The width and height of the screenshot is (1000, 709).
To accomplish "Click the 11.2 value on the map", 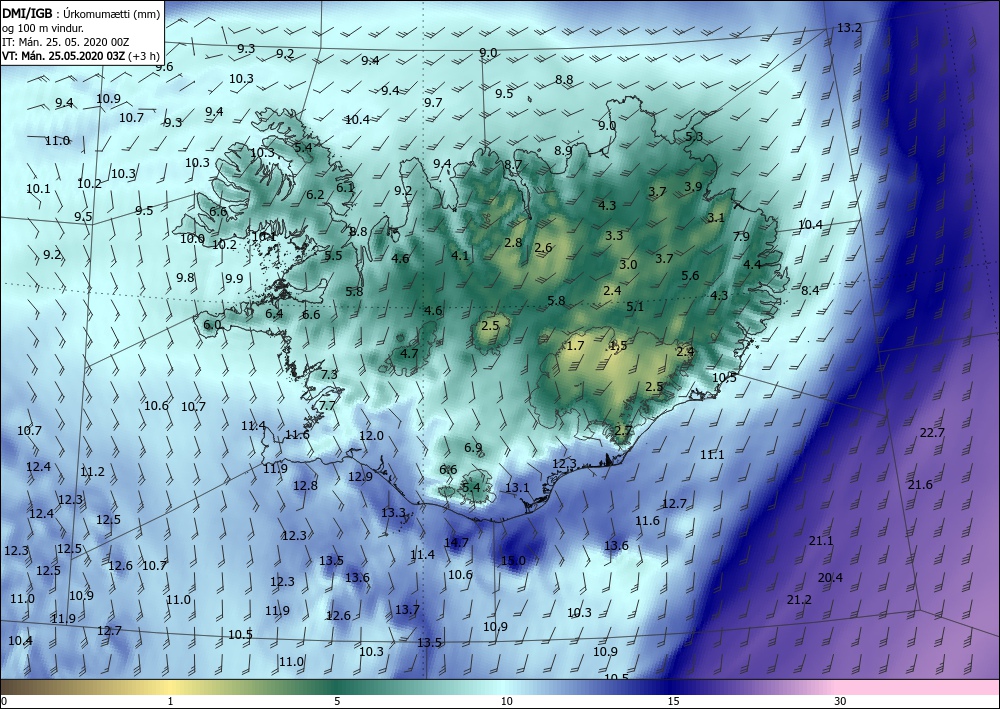I will click(x=92, y=472).
